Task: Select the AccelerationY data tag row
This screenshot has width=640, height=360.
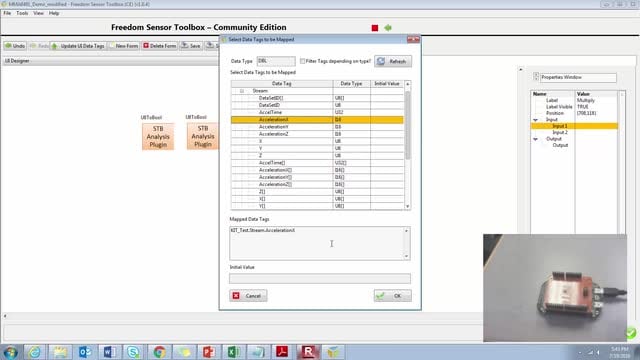Action: [317, 127]
